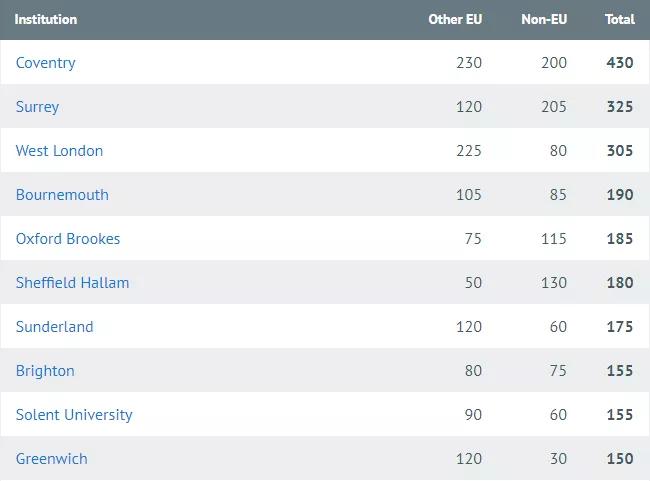The height and width of the screenshot is (481, 650).
Task: Click Greenwich's total value 150
Action: point(620,459)
